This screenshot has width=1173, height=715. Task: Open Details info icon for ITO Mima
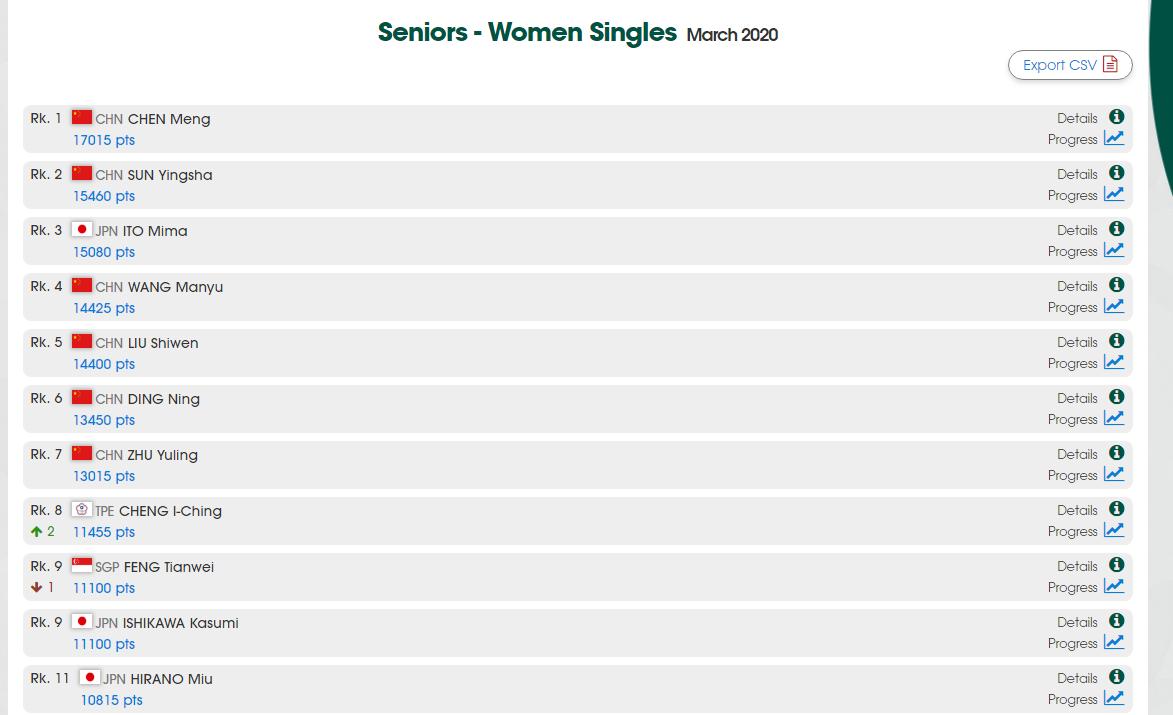click(x=1116, y=229)
